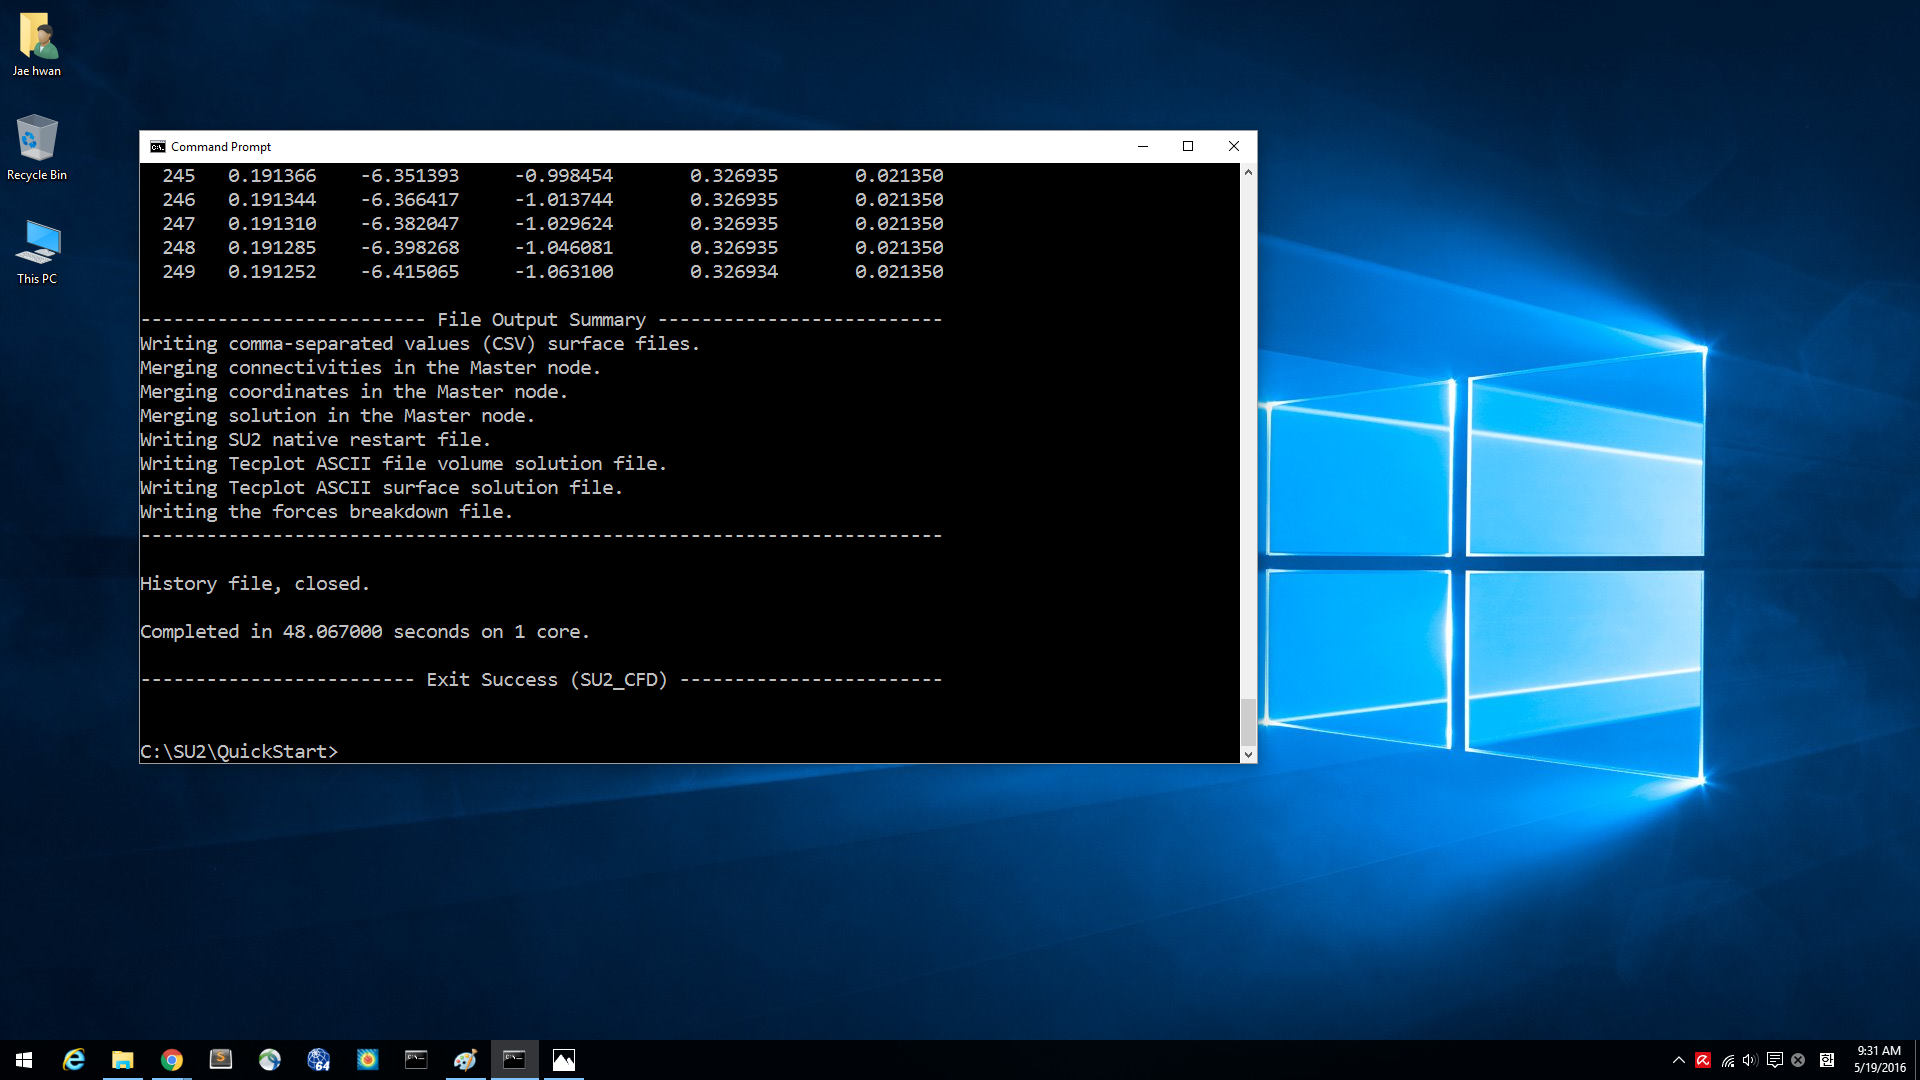Open the green-blue globe app in the taskbar

click(269, 1060)
